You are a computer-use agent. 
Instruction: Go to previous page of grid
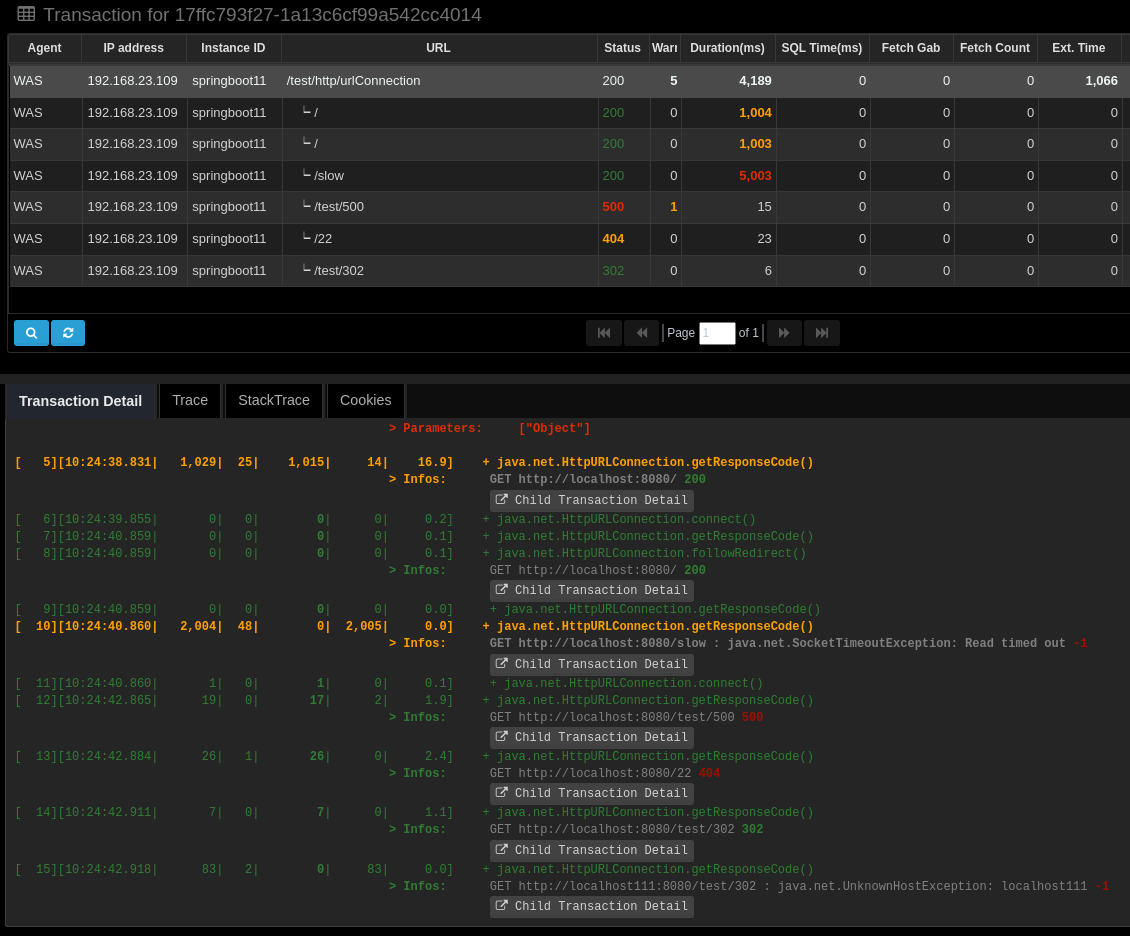click(641, 333)
